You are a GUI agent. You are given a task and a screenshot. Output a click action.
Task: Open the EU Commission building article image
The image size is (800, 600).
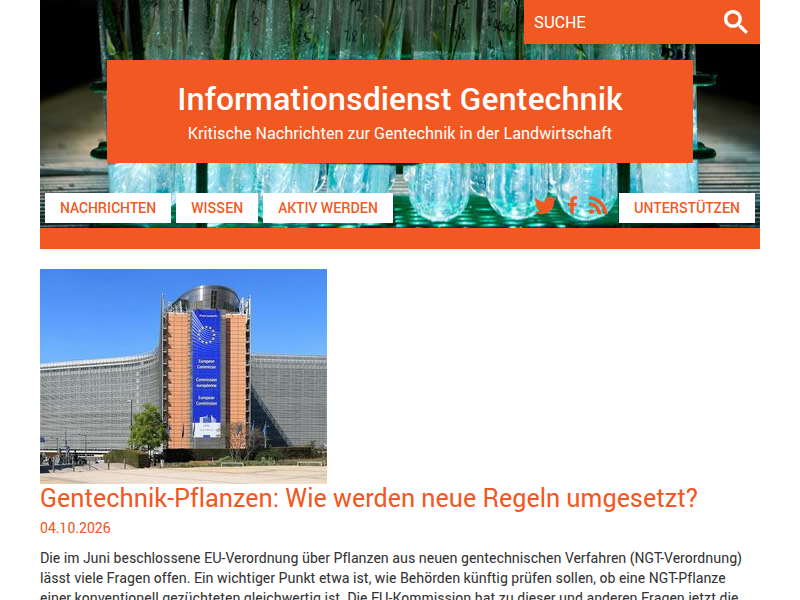point(184,376)
